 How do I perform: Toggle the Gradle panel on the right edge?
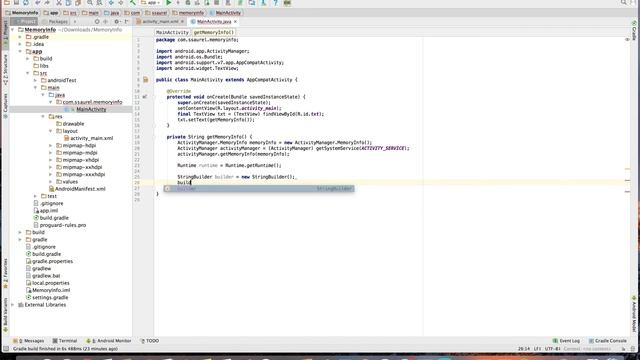pos(634,31)
